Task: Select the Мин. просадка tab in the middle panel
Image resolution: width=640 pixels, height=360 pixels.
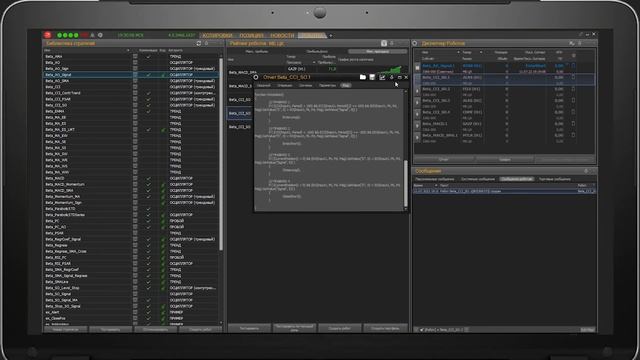Action: 378,51
